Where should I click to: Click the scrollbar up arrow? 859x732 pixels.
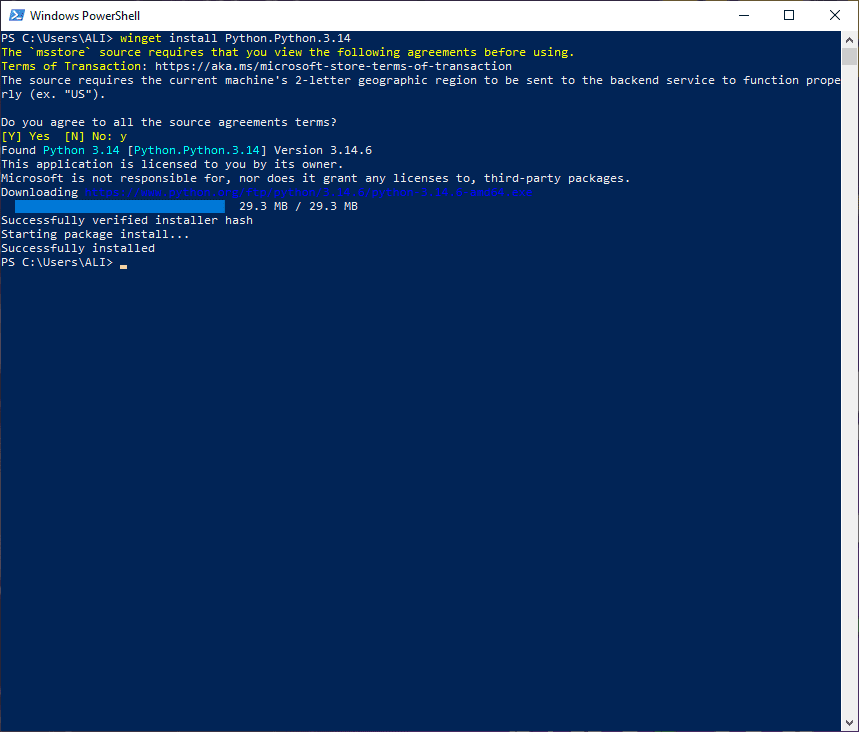click(x=849, y=39)
